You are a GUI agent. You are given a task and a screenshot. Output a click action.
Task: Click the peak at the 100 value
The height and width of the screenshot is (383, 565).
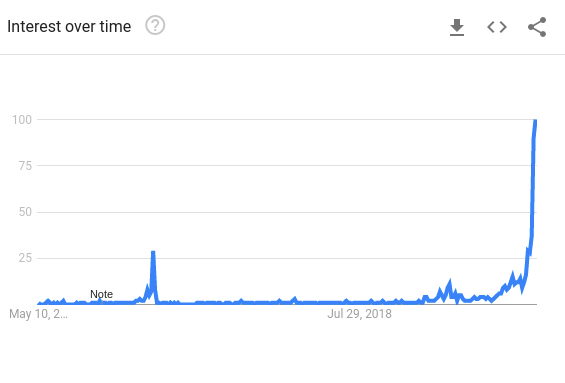[535, 121]
